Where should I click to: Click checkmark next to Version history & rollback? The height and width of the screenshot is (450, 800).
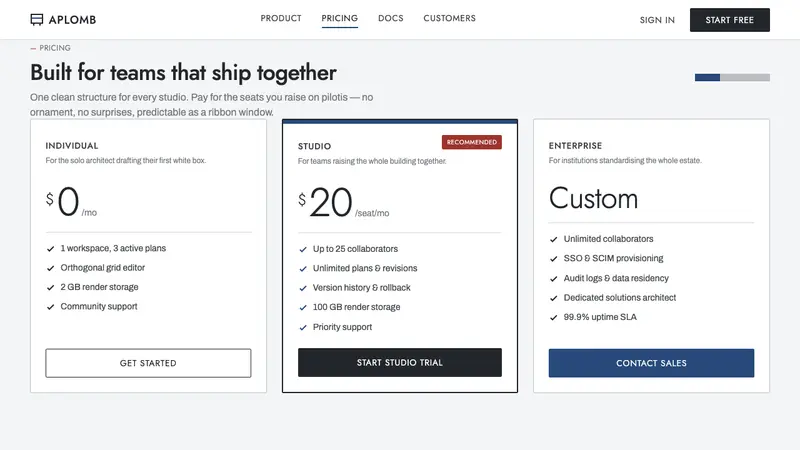click(303, 288)
